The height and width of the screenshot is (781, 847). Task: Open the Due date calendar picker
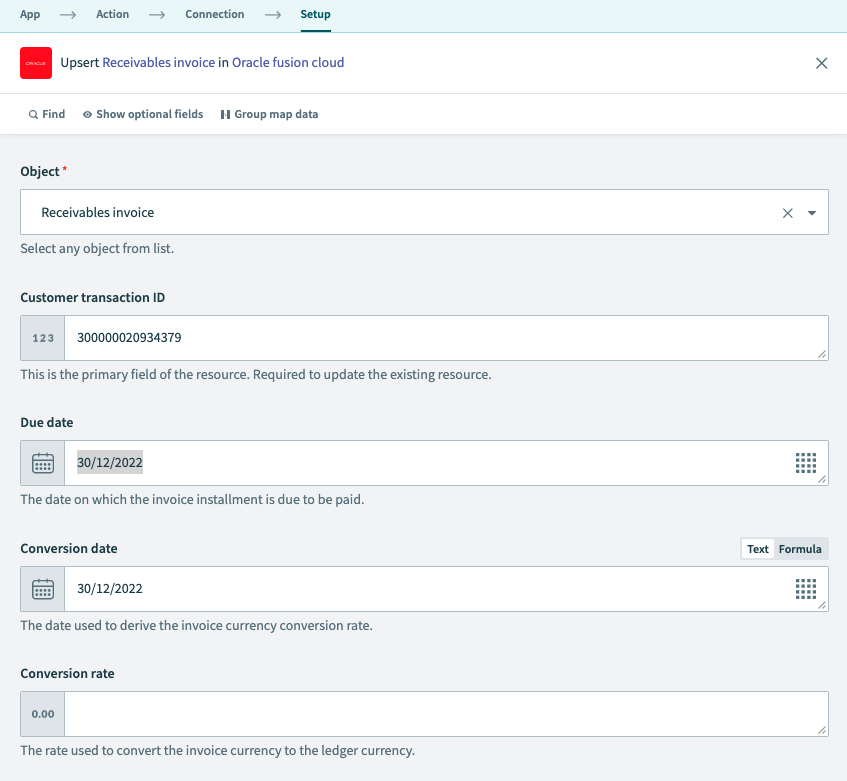coord(41,462)
